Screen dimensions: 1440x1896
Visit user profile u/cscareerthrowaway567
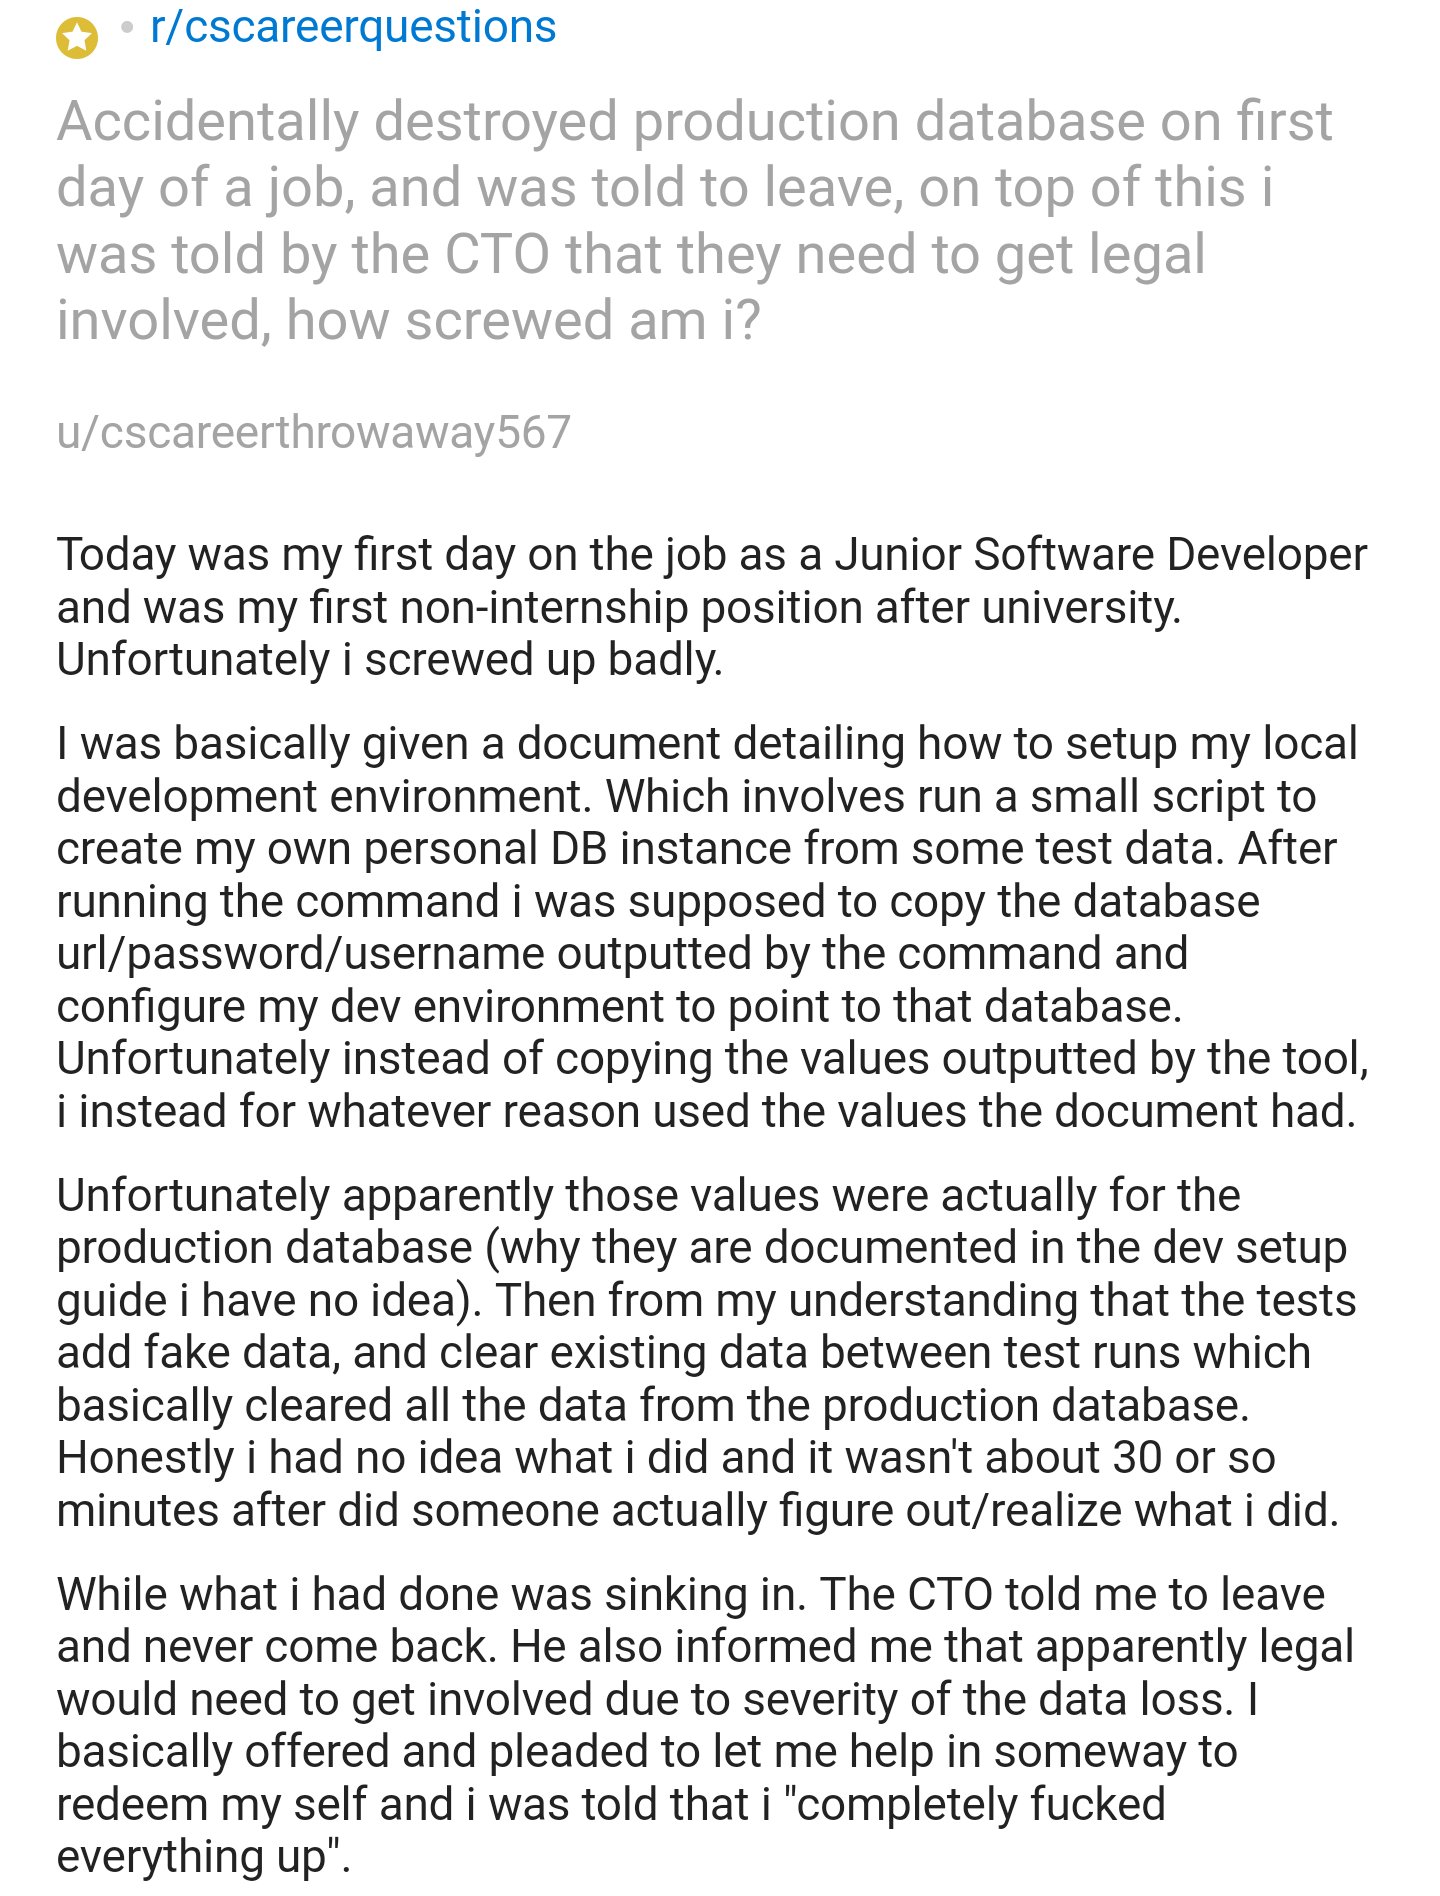(313, 432)
